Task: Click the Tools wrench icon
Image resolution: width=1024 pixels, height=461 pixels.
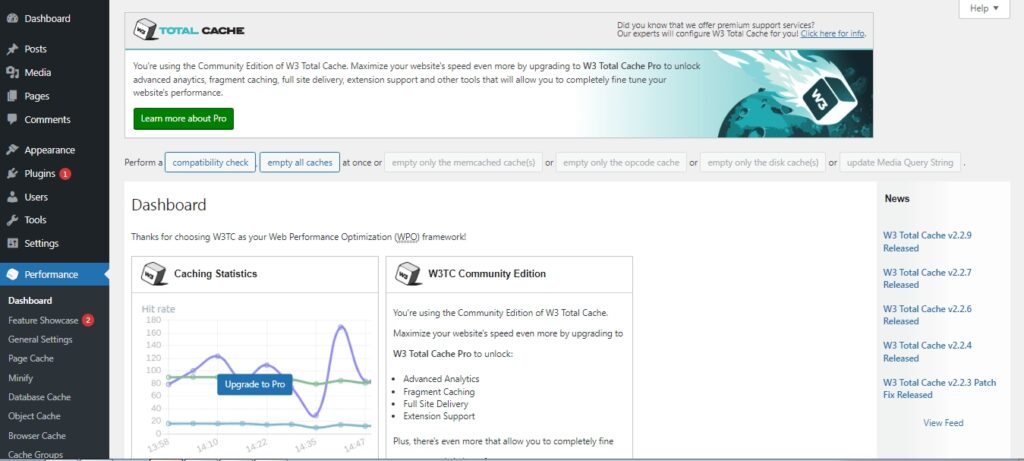Action: [x=12, y=220]
